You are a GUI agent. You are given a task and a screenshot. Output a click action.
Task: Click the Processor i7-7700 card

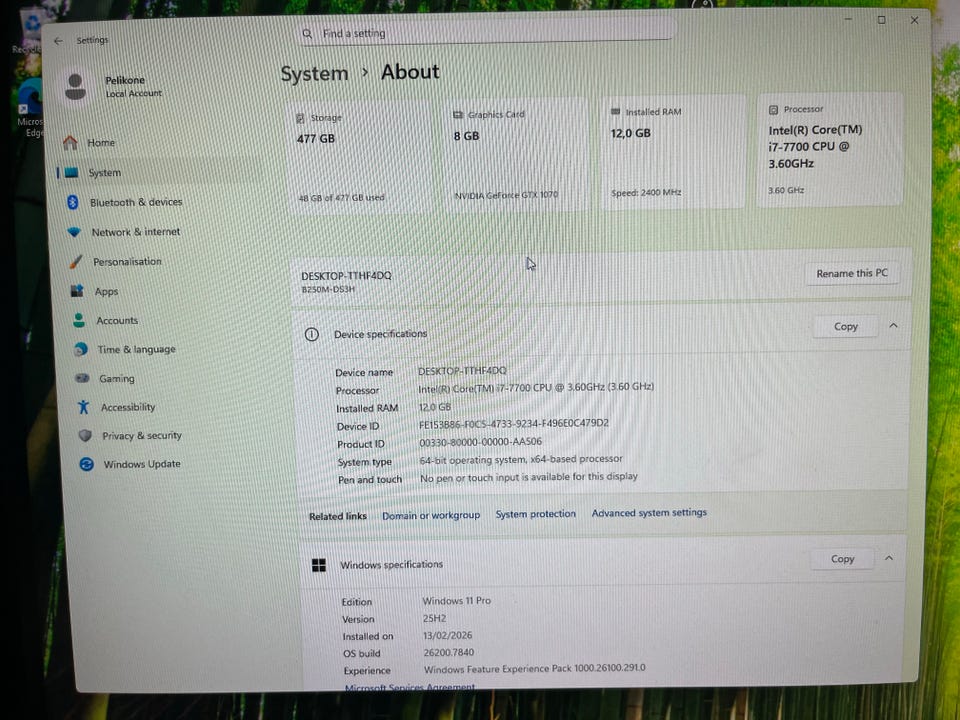tap(831, 149)
